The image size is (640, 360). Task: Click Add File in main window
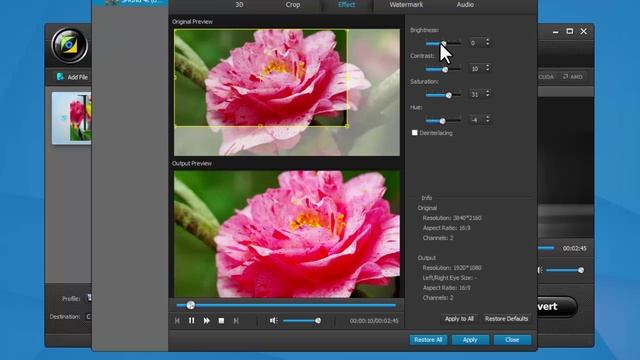coord(72,77)
